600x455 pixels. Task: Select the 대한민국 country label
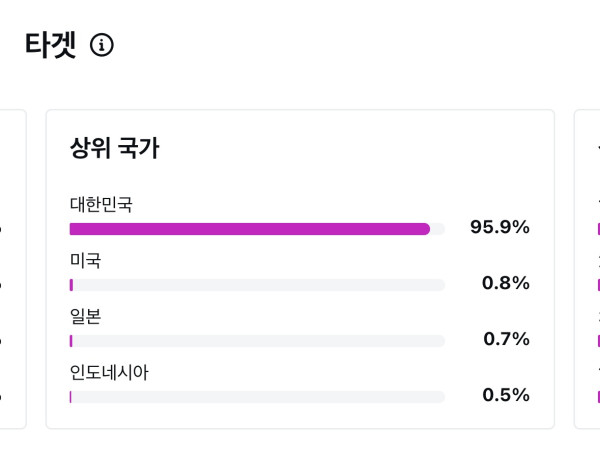pos(101,204)
